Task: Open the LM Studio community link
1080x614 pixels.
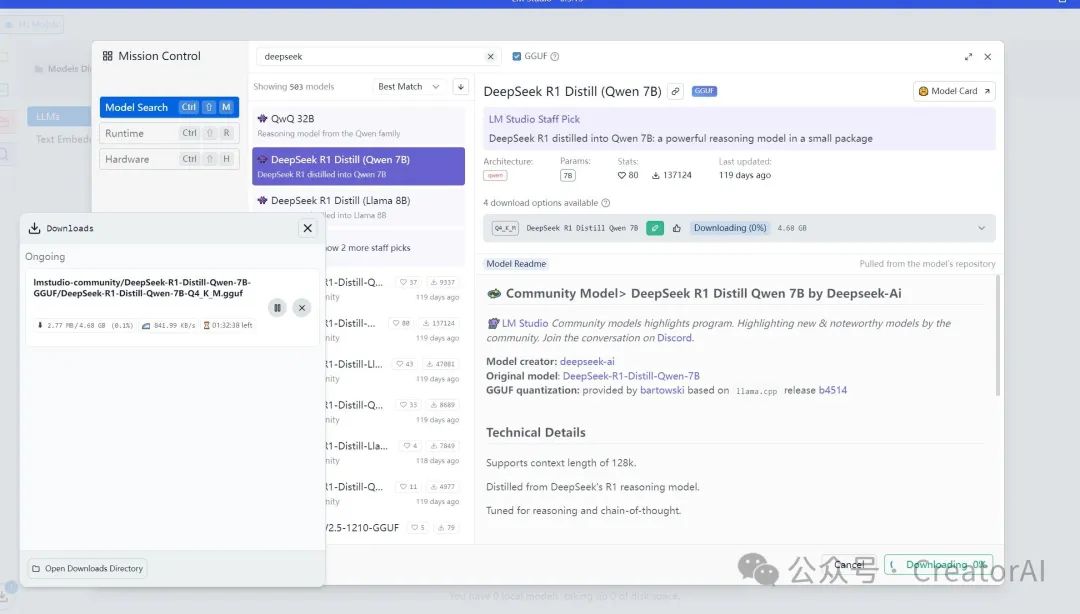Action: (525, 323)
